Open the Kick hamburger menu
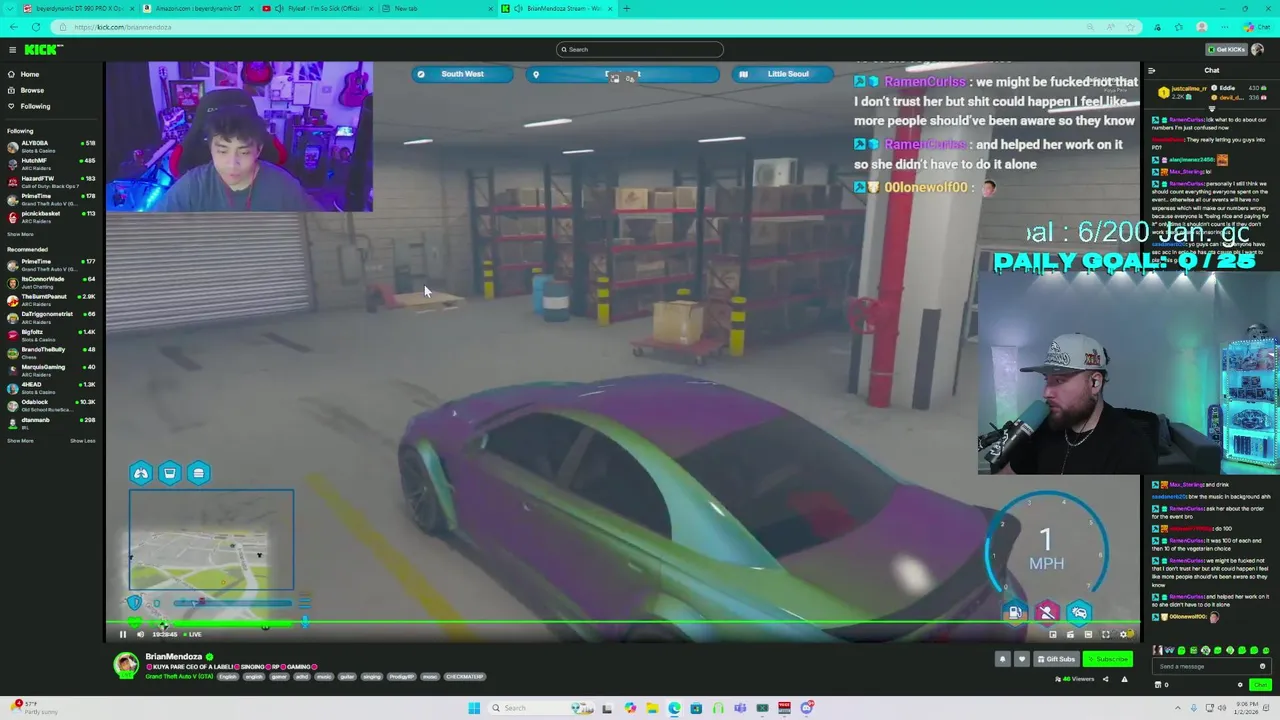The width and height of the screenshot is (1280, 720). tap(12, 49)
